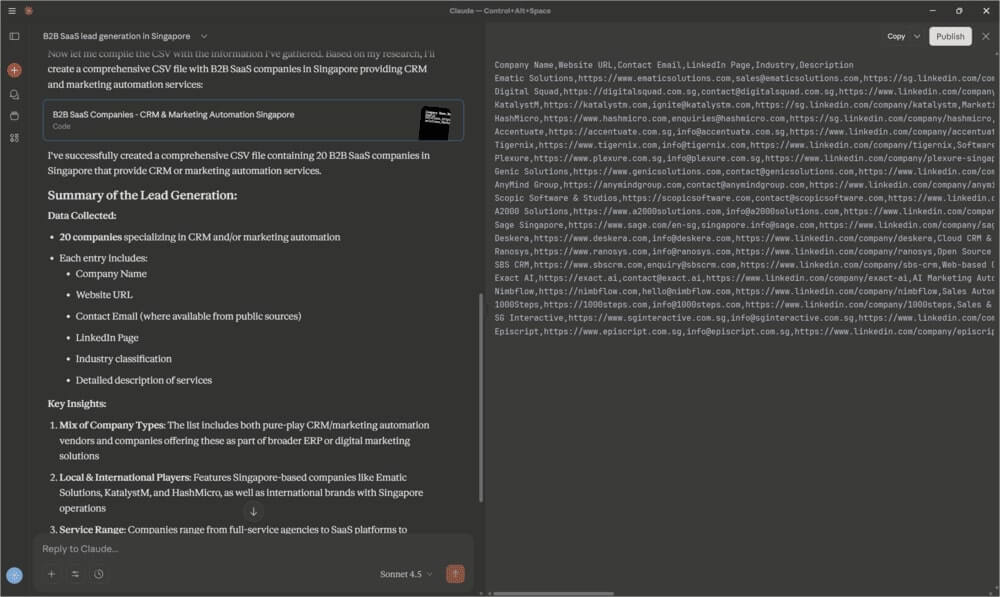Click the recent history clock icon in composer
Viewport: 1000px width, 597px height.
point(98,574)
